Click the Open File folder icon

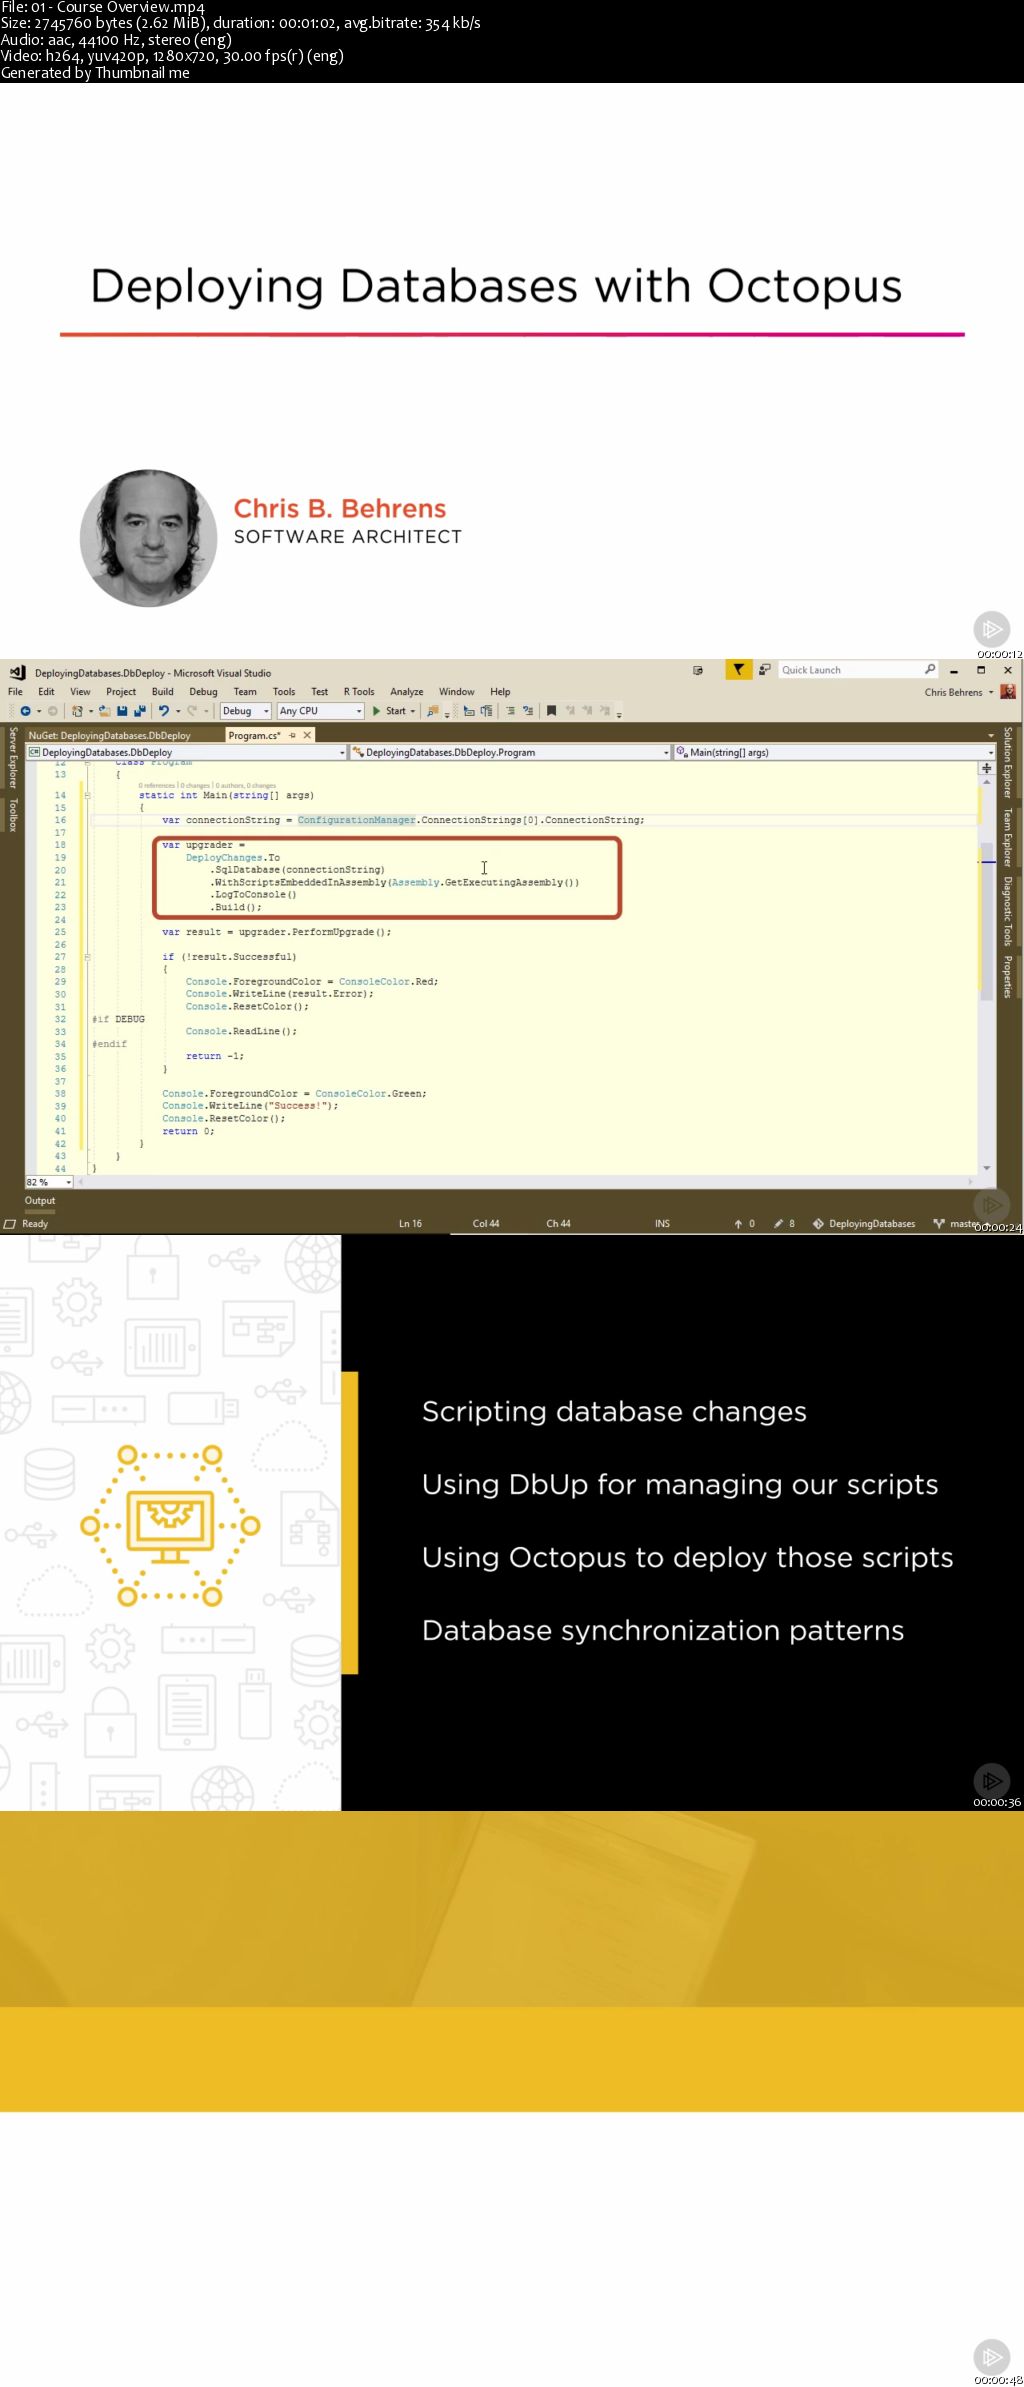pyautogui.click(x=104, y=711)
